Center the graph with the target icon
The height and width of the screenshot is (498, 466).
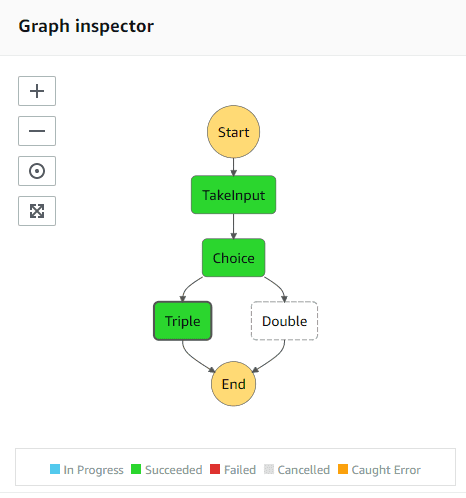(x=37, y=171)
